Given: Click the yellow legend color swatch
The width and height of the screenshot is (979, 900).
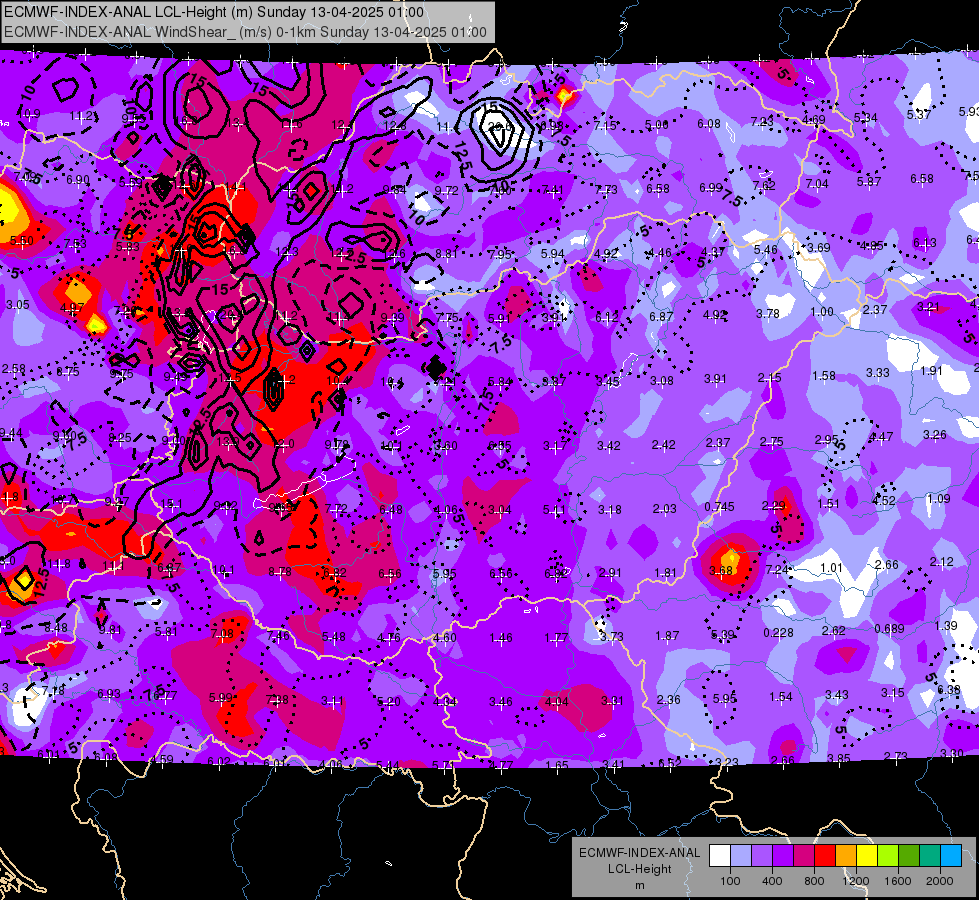Looking at the screenshot, I should [867, 856].
